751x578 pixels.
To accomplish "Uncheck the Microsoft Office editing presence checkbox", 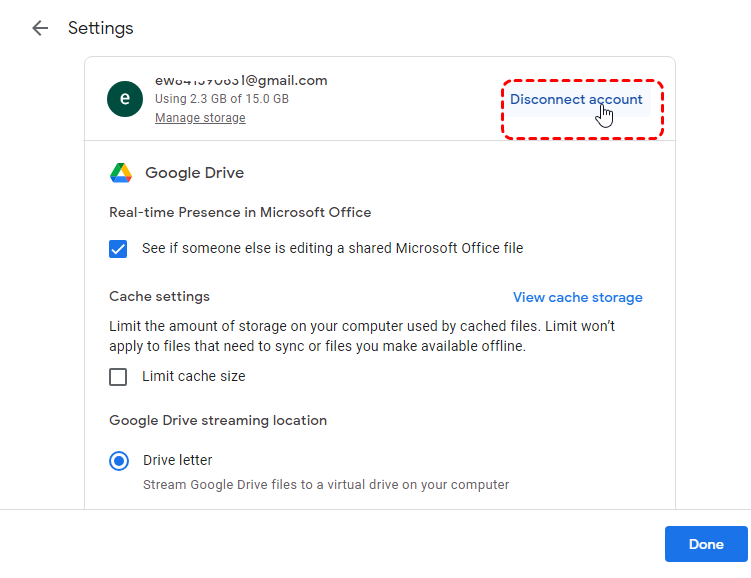I will point(119,249).
